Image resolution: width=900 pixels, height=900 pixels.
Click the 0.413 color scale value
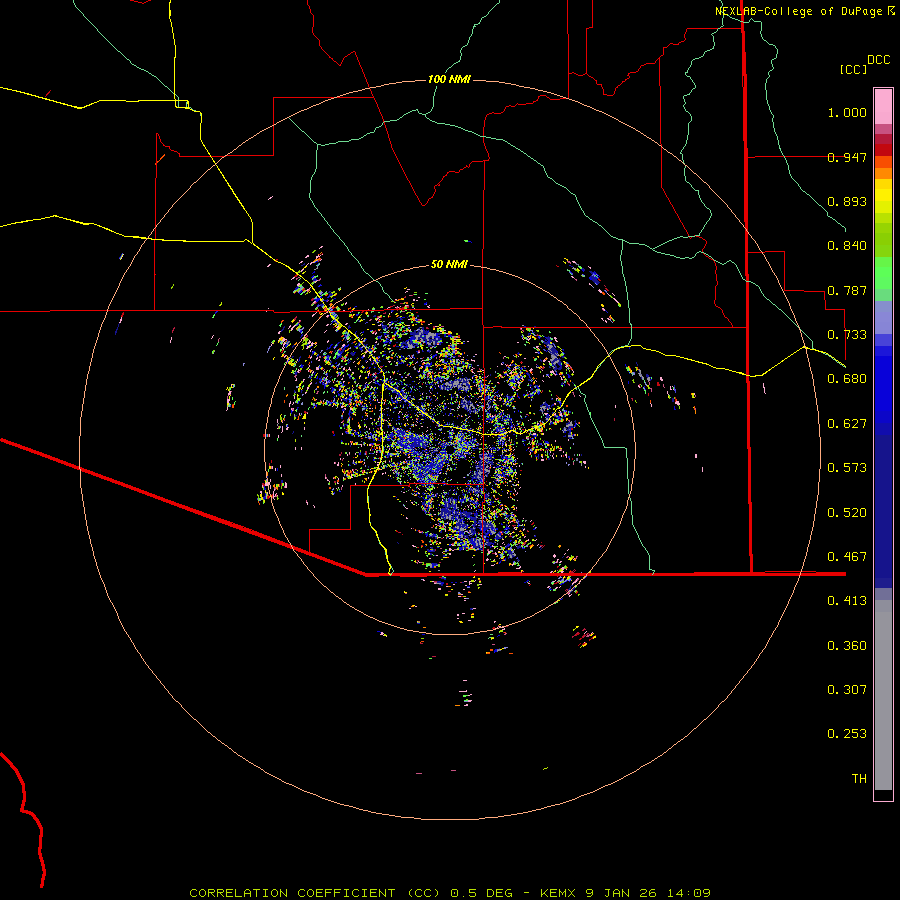click(x=847, y=601)
